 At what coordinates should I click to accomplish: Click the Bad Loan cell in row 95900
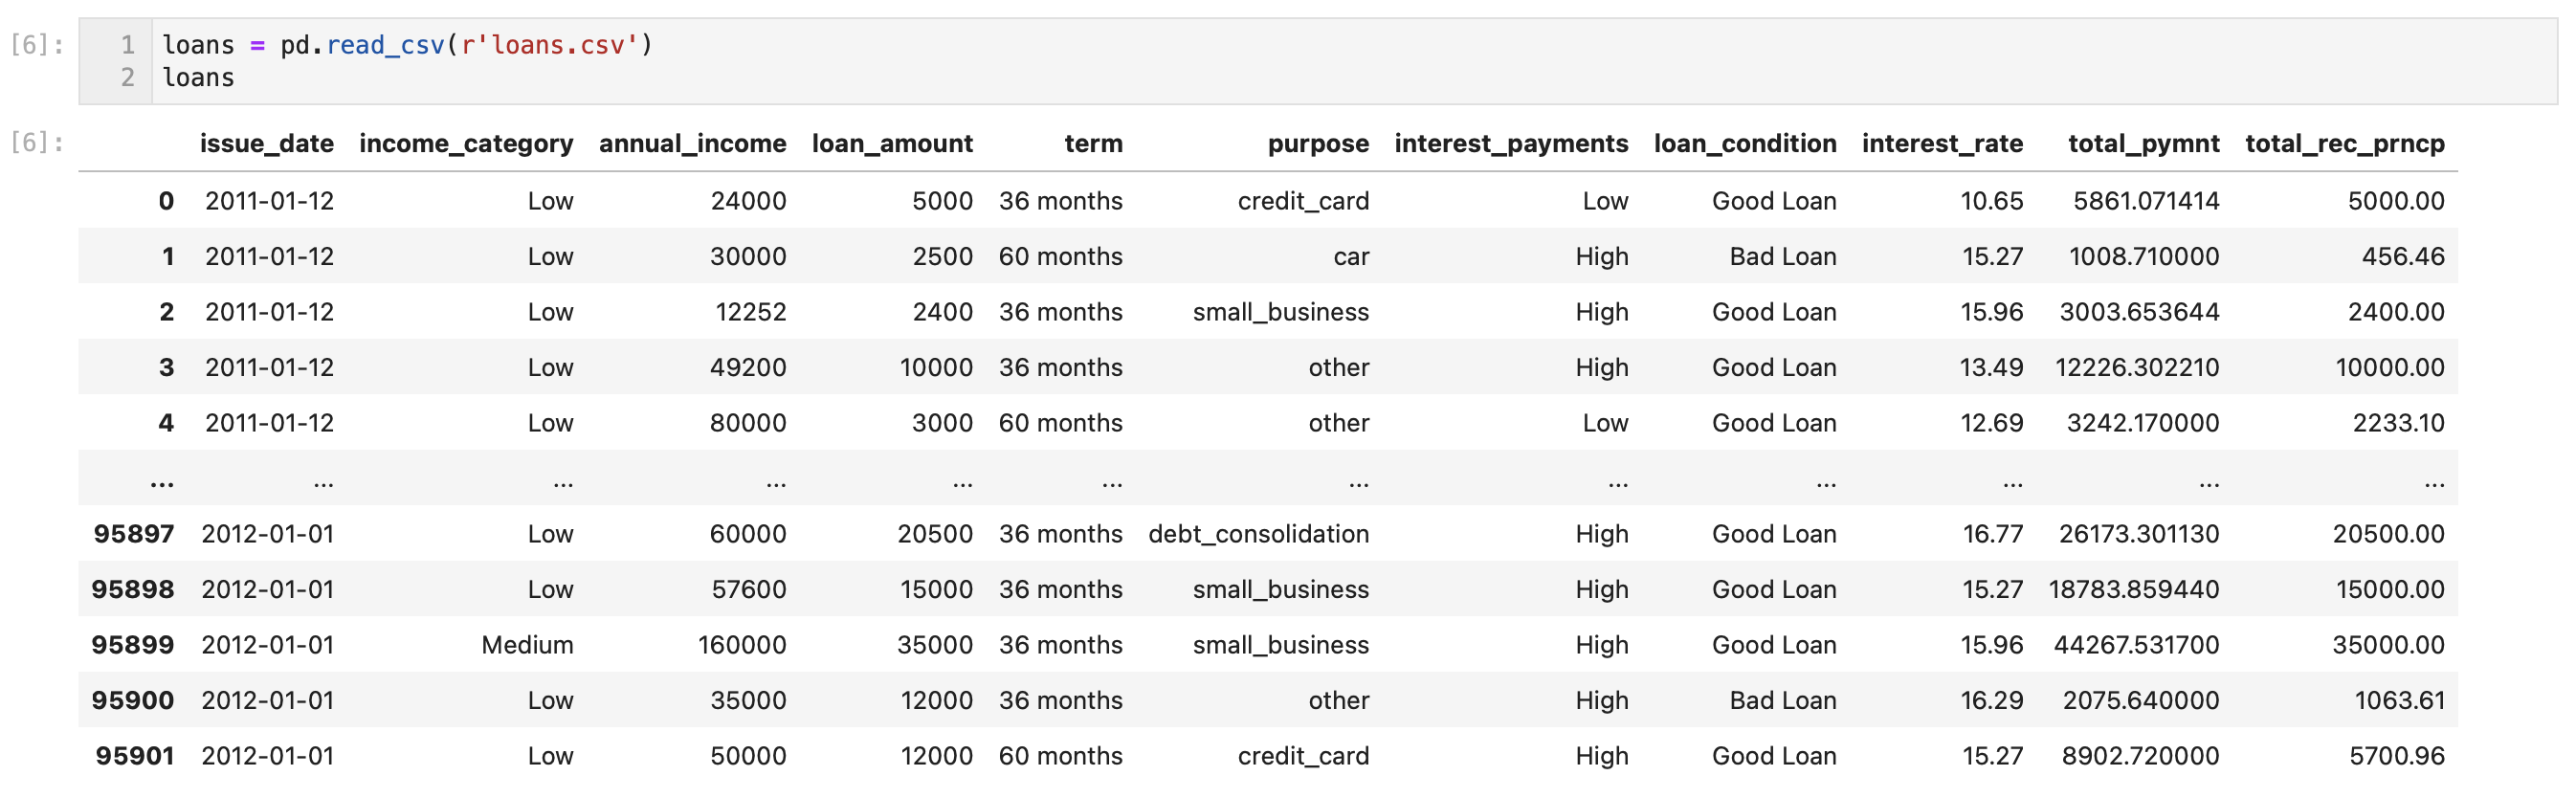tap(1782, 701)
